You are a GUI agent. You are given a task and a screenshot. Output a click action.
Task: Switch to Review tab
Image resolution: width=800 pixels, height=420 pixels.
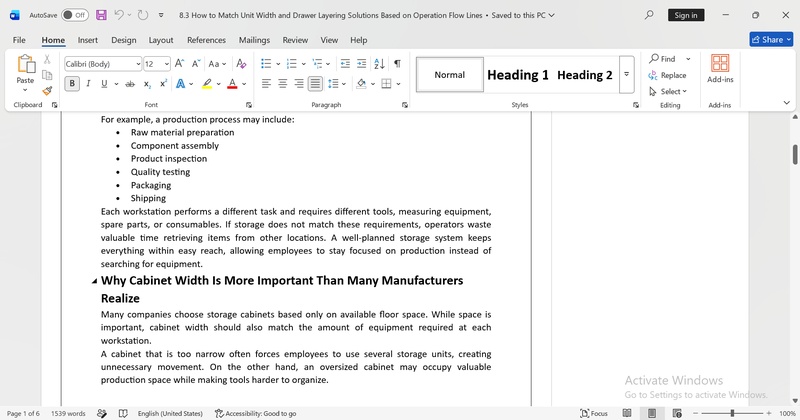pyautogui.click(x=295, y=40)
